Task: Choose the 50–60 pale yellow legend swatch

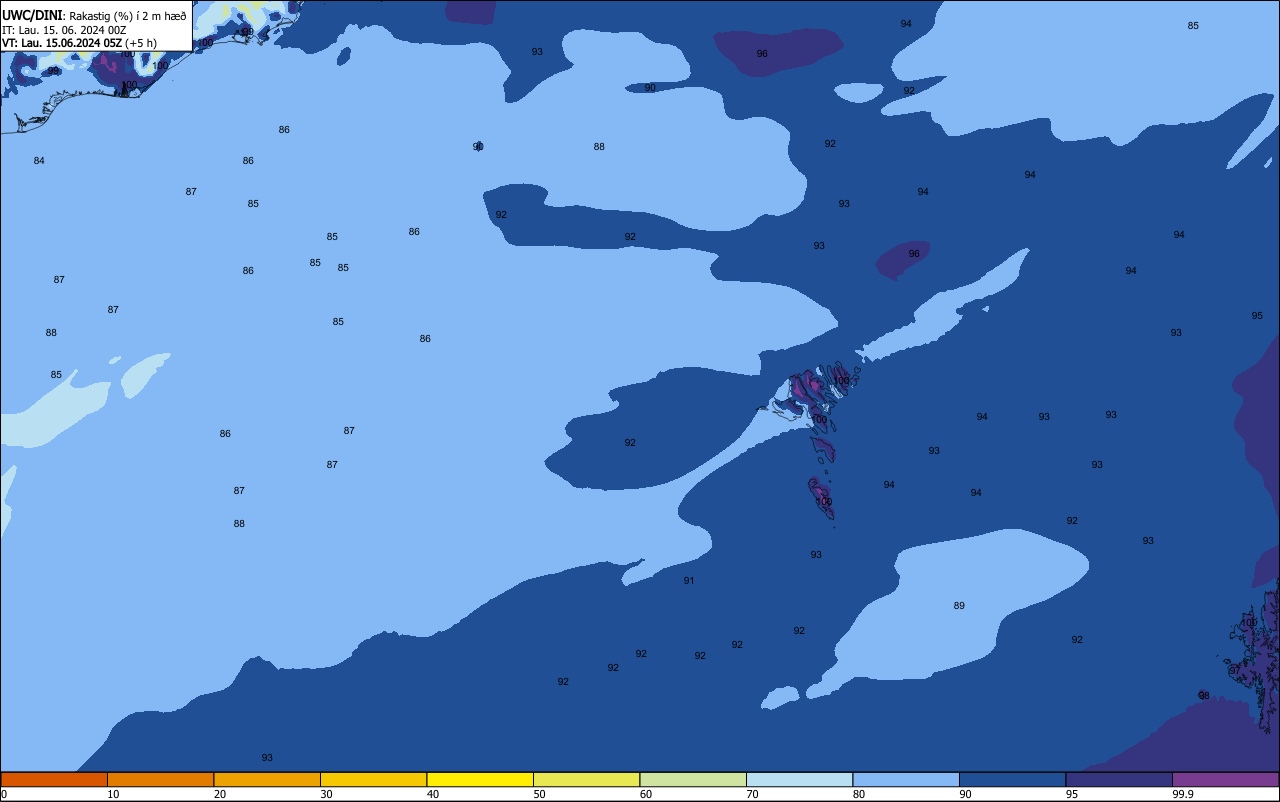Action: 586,779
